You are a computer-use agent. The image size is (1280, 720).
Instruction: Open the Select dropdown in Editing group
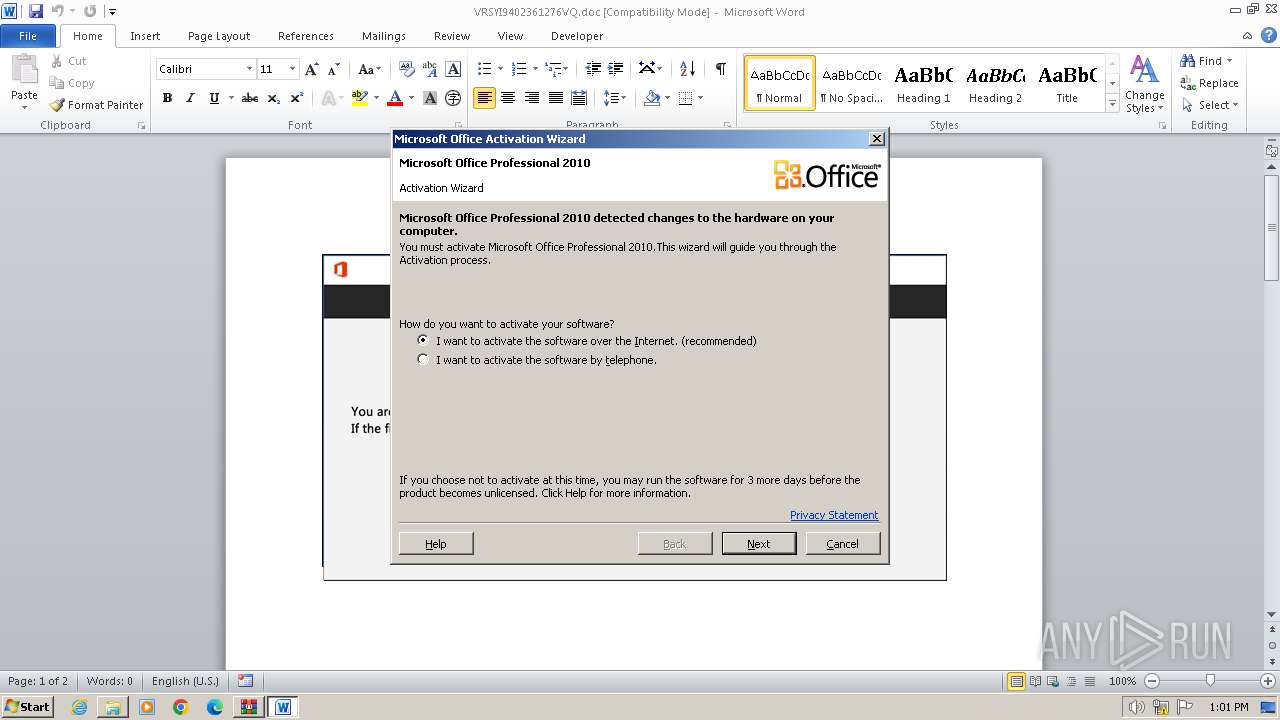coord(1210,105)
